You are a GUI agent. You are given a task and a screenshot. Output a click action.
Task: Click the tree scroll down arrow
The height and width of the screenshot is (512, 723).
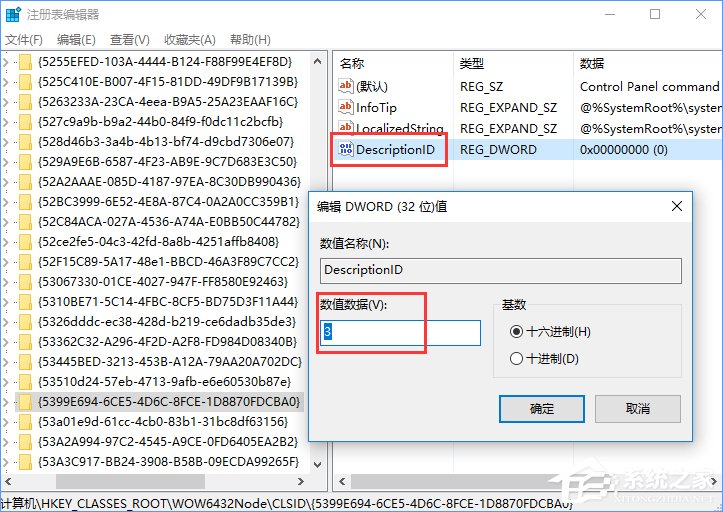[317, 464]
